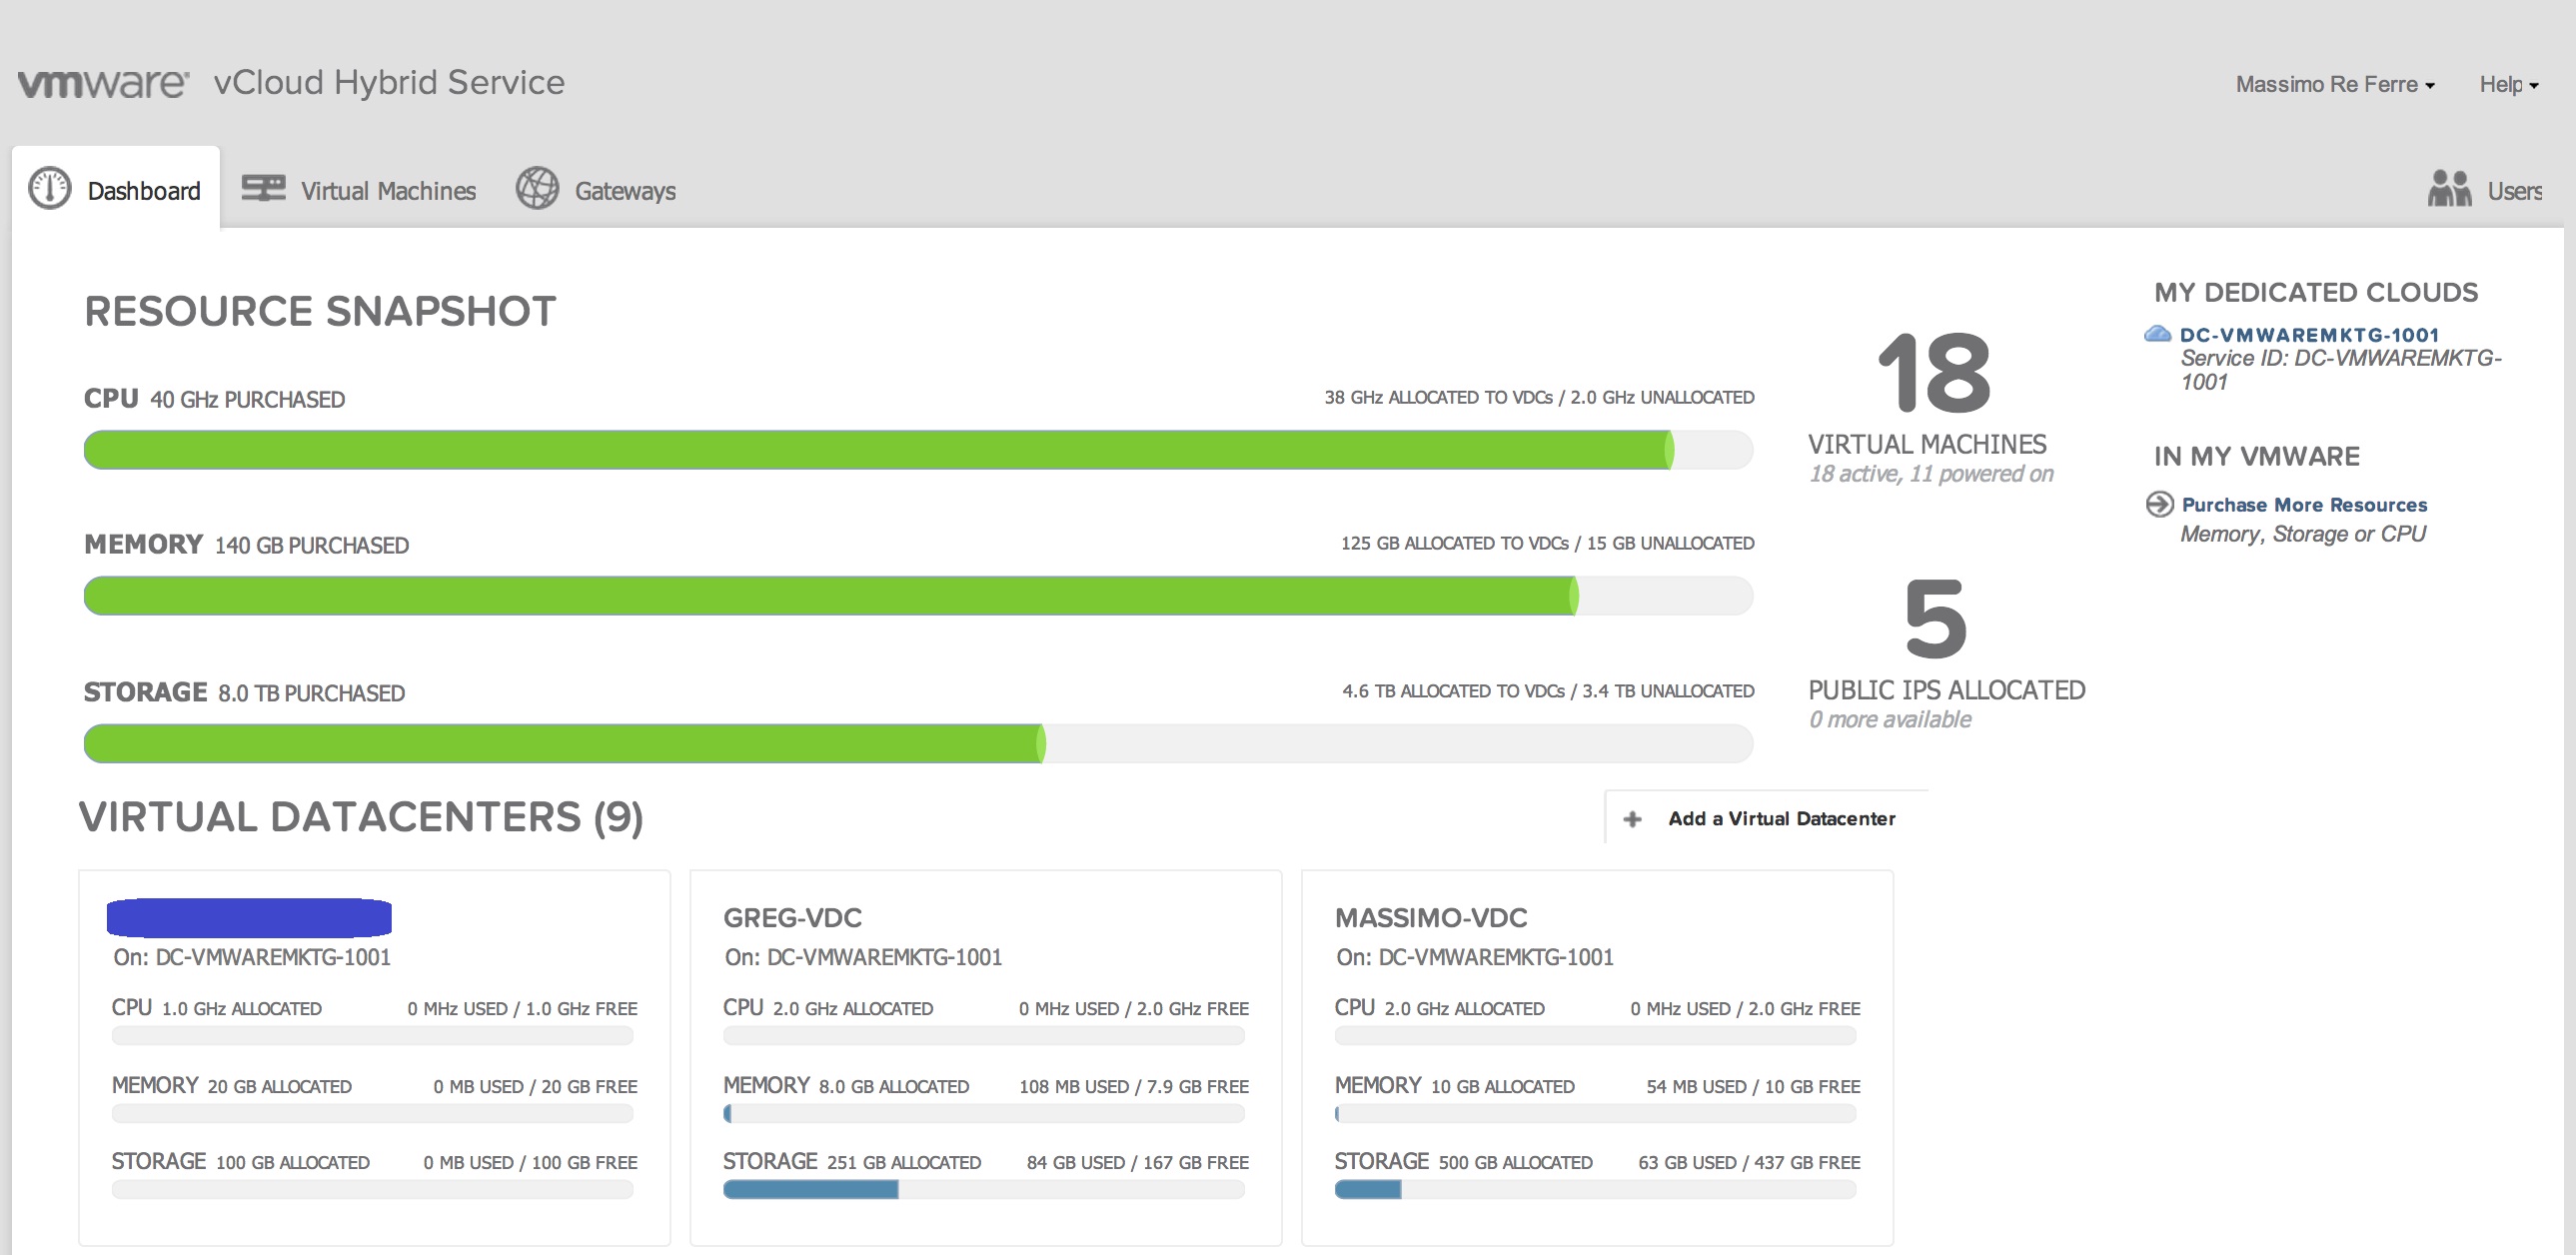
Task: Click the Dashboard gauge icon
Action: click(50, 189)
